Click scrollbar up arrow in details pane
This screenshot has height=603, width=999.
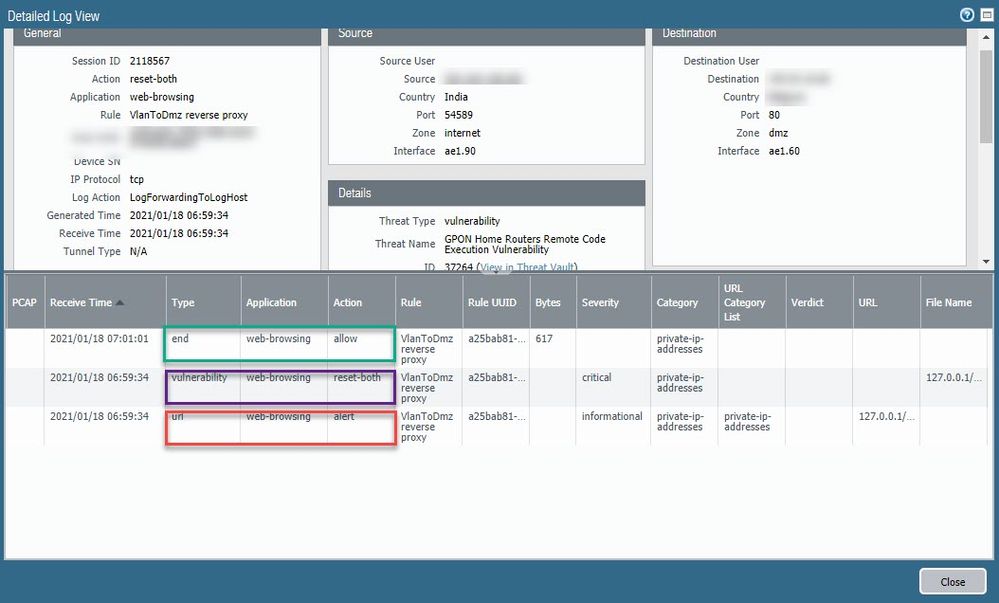(987, 39)
